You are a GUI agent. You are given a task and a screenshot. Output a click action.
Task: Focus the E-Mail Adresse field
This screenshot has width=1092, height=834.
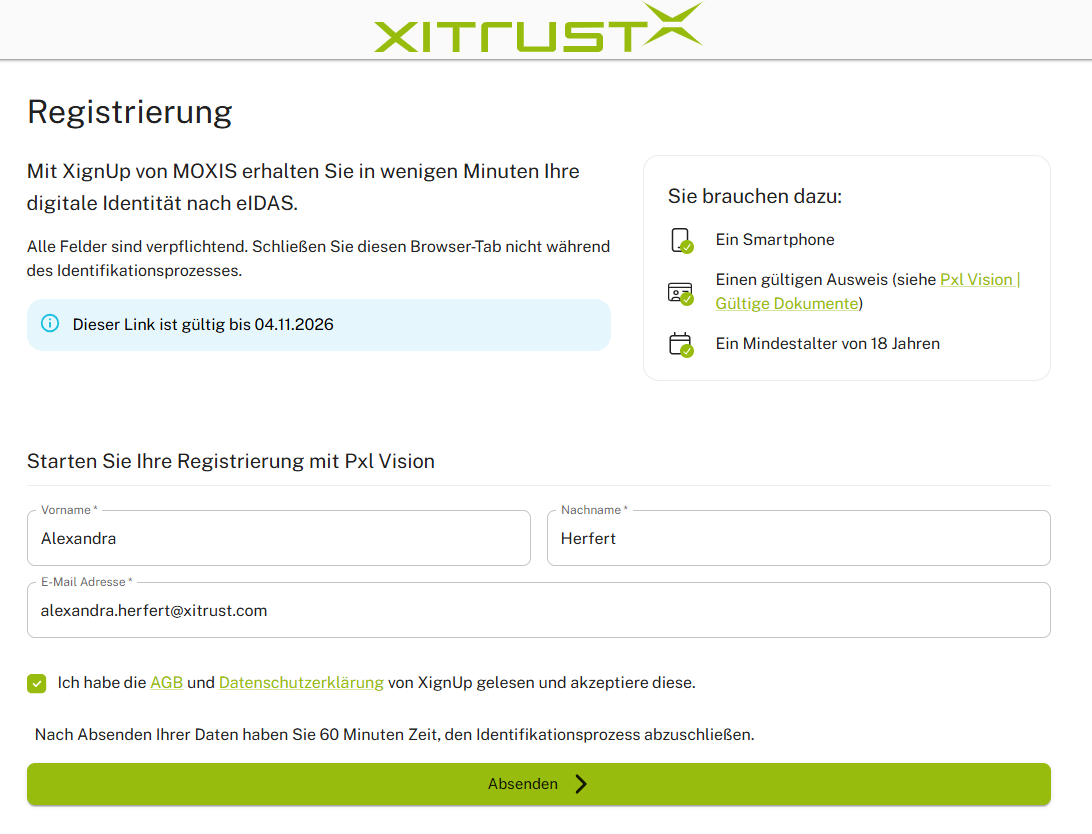pos(538,610)
